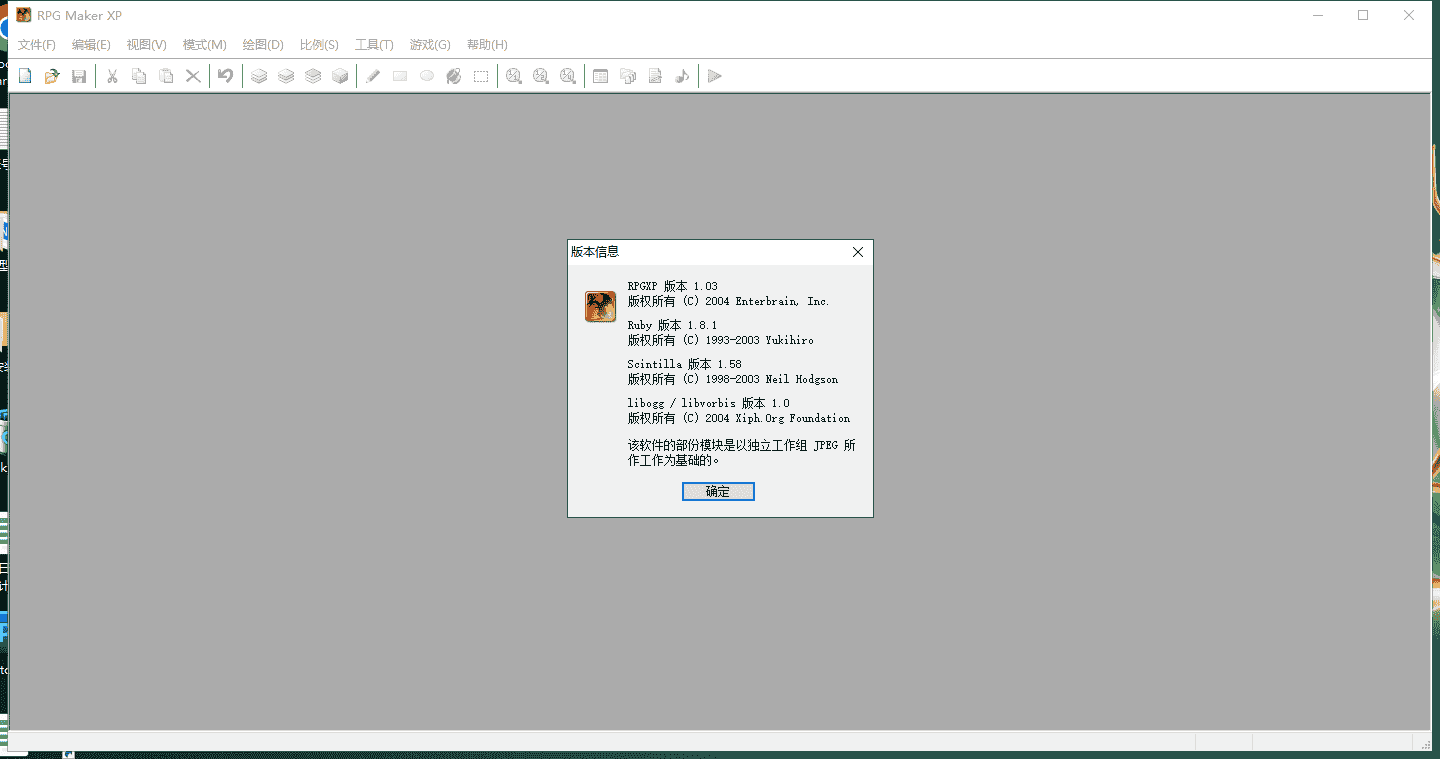Select the Undo icon
1440x759 pixels.
point(225,75)
